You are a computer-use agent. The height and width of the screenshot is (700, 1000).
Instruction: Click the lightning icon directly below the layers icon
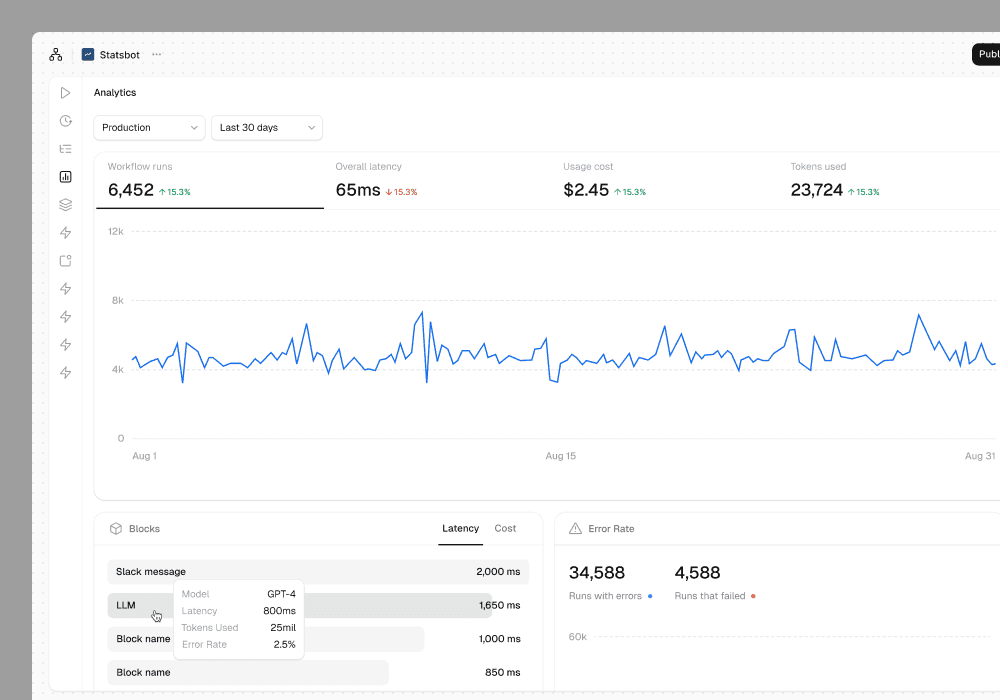66,233
